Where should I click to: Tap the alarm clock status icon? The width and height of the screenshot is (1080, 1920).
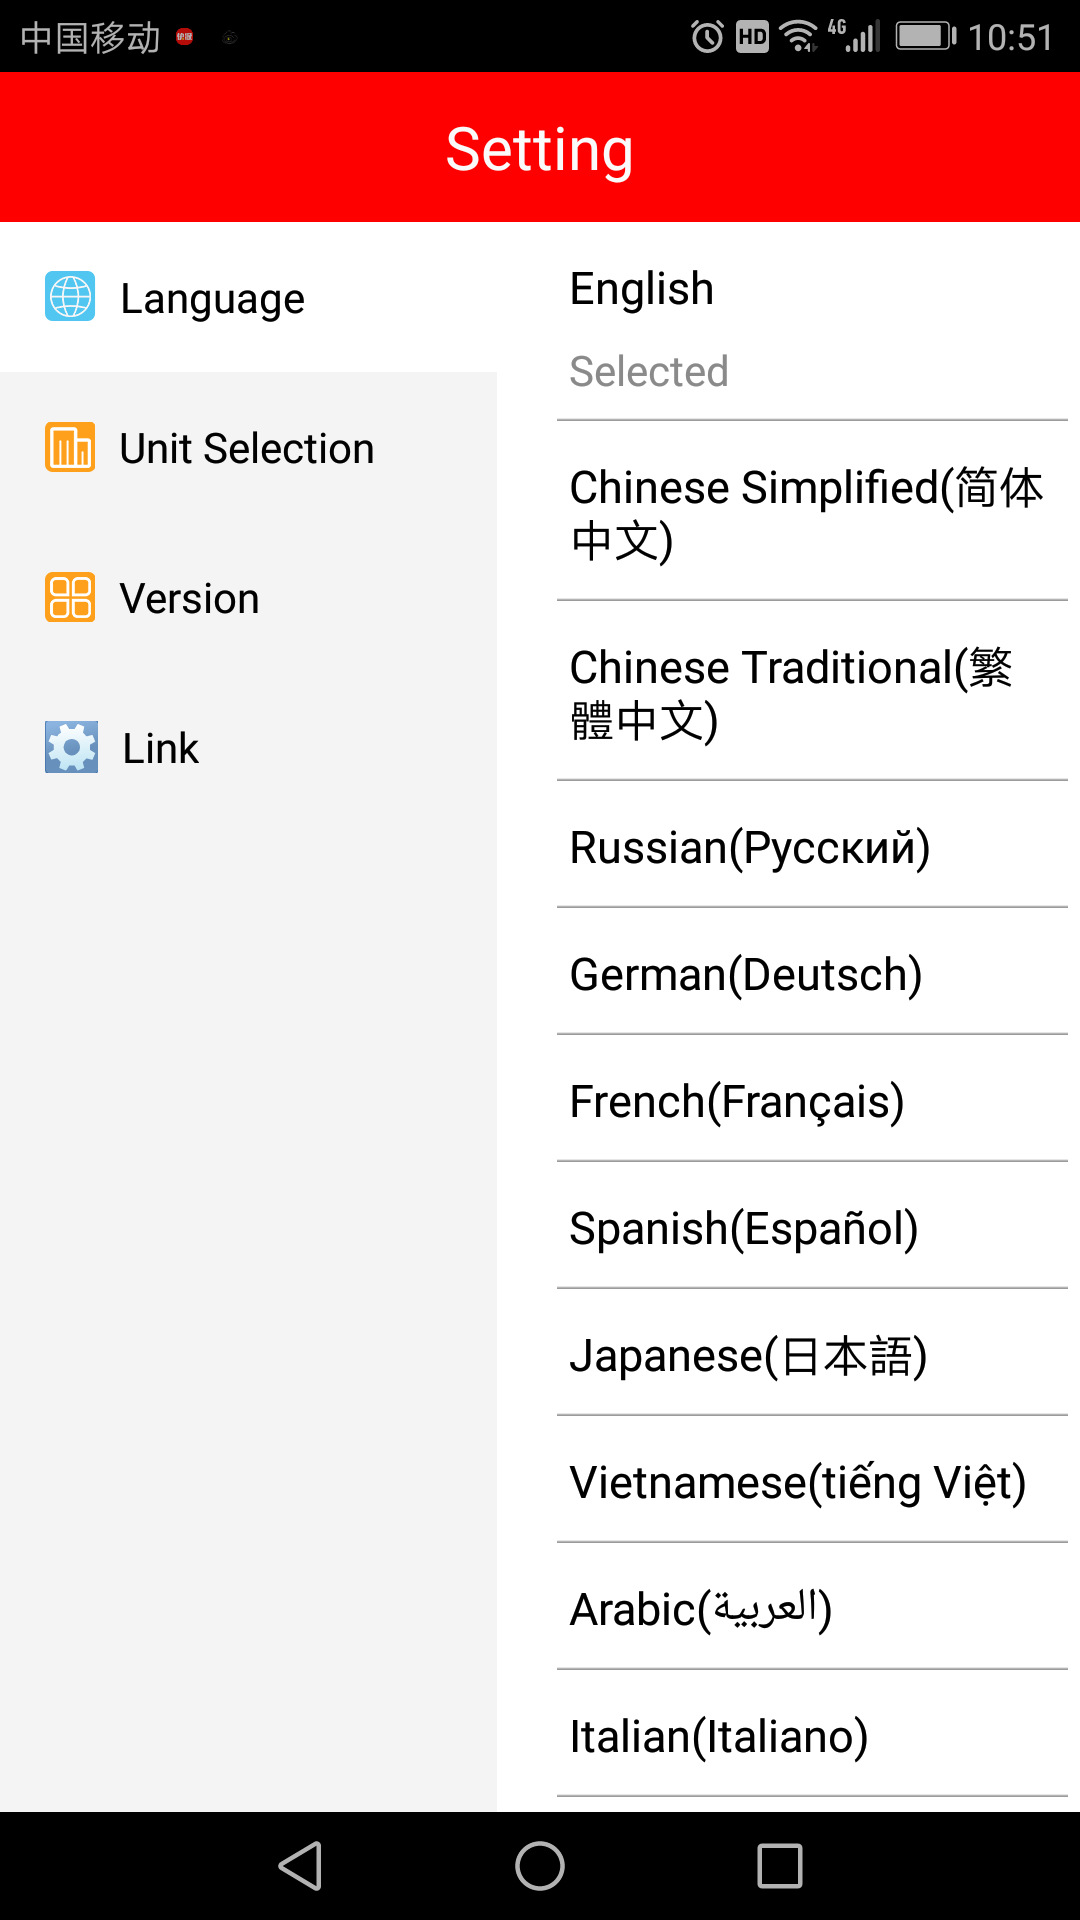pyautogui.click(x=707, y=37)
